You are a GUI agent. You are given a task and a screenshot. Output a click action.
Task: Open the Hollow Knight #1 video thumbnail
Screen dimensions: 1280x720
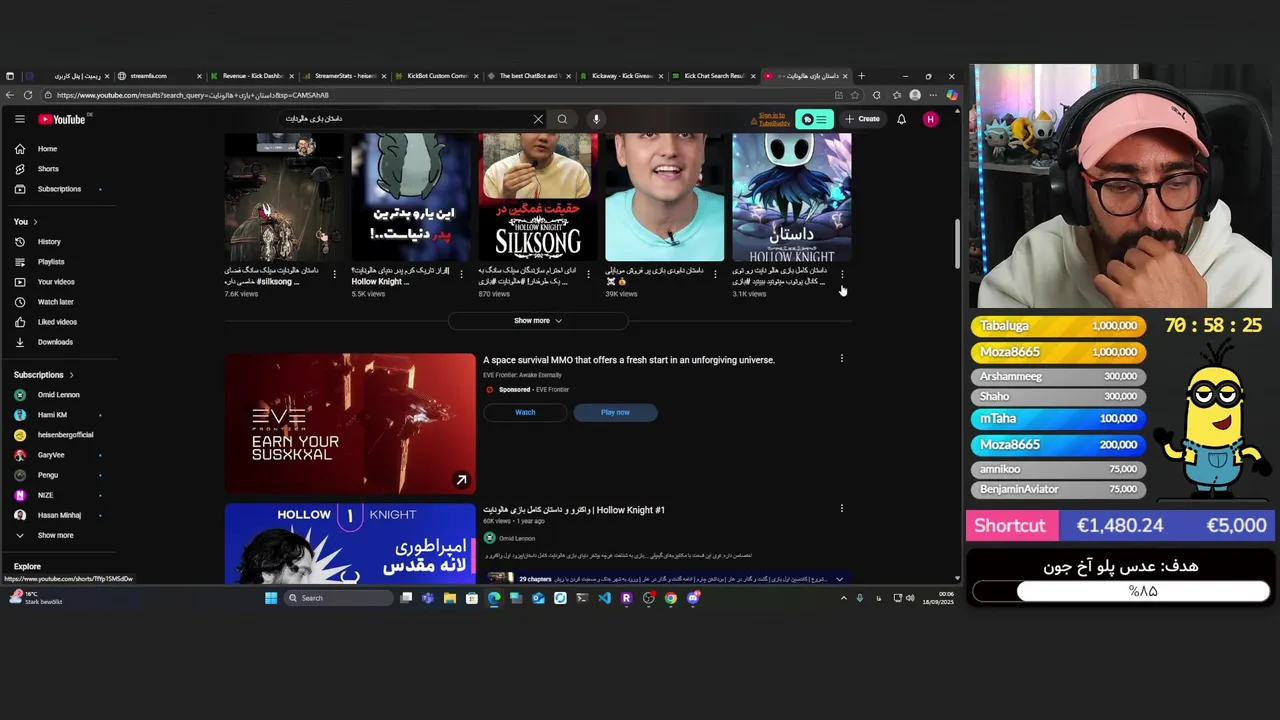coord(350,543)
